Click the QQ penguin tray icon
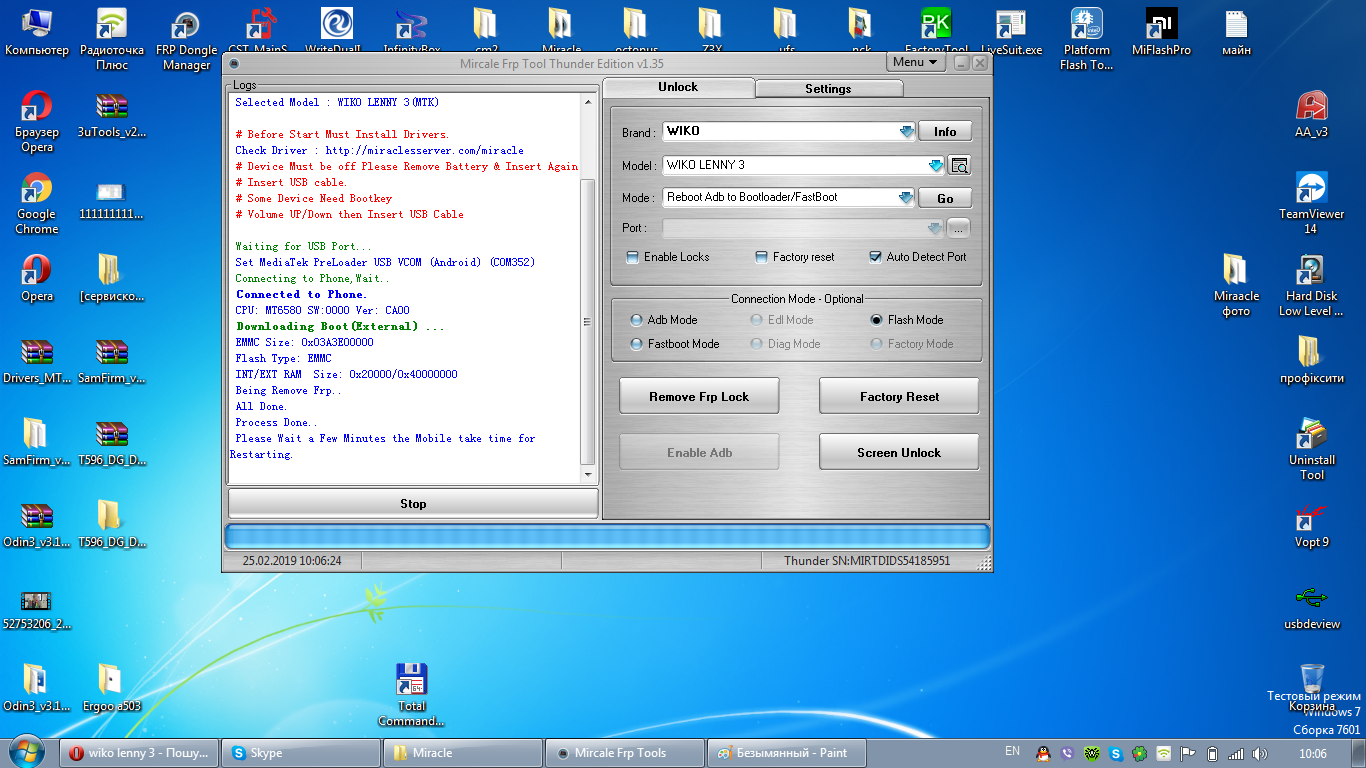The height and width of the screenshot is (768, 1366). (x=1043, y=753)
